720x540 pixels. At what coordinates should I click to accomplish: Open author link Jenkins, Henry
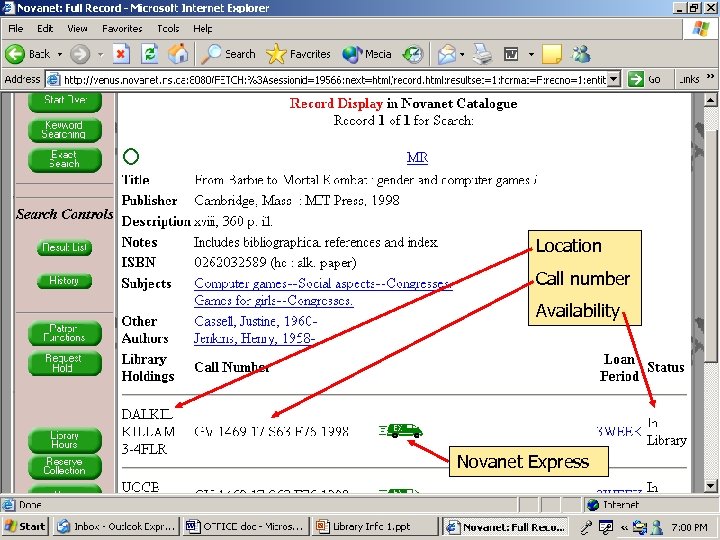pyautogui.click(x=254, y=338)
